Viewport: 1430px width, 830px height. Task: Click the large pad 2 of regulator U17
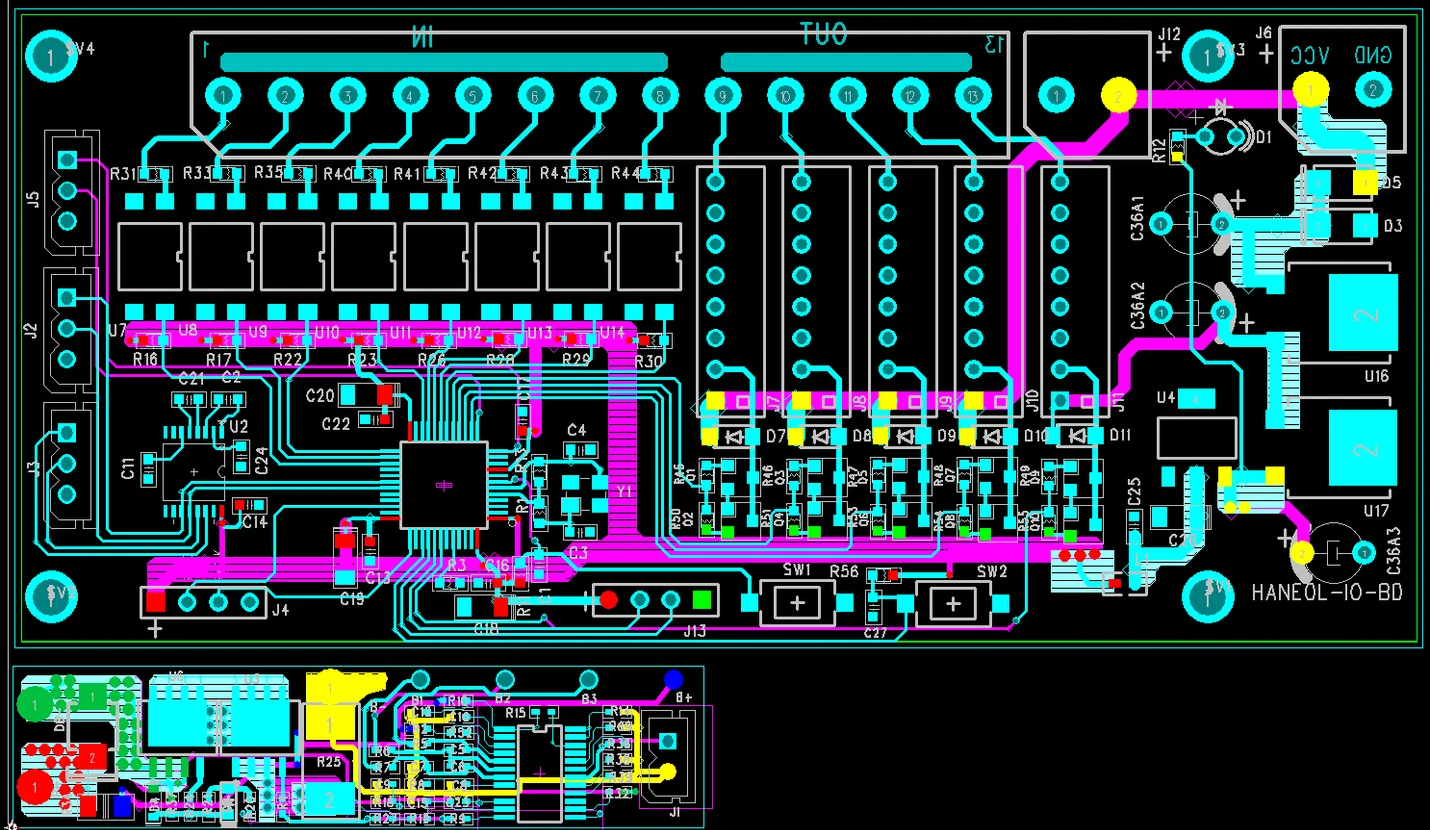pos(1361,448)
